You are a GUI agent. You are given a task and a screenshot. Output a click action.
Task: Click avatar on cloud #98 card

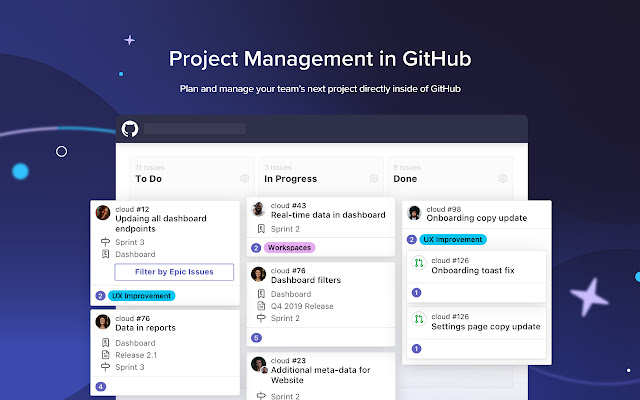tap(414, 213)
